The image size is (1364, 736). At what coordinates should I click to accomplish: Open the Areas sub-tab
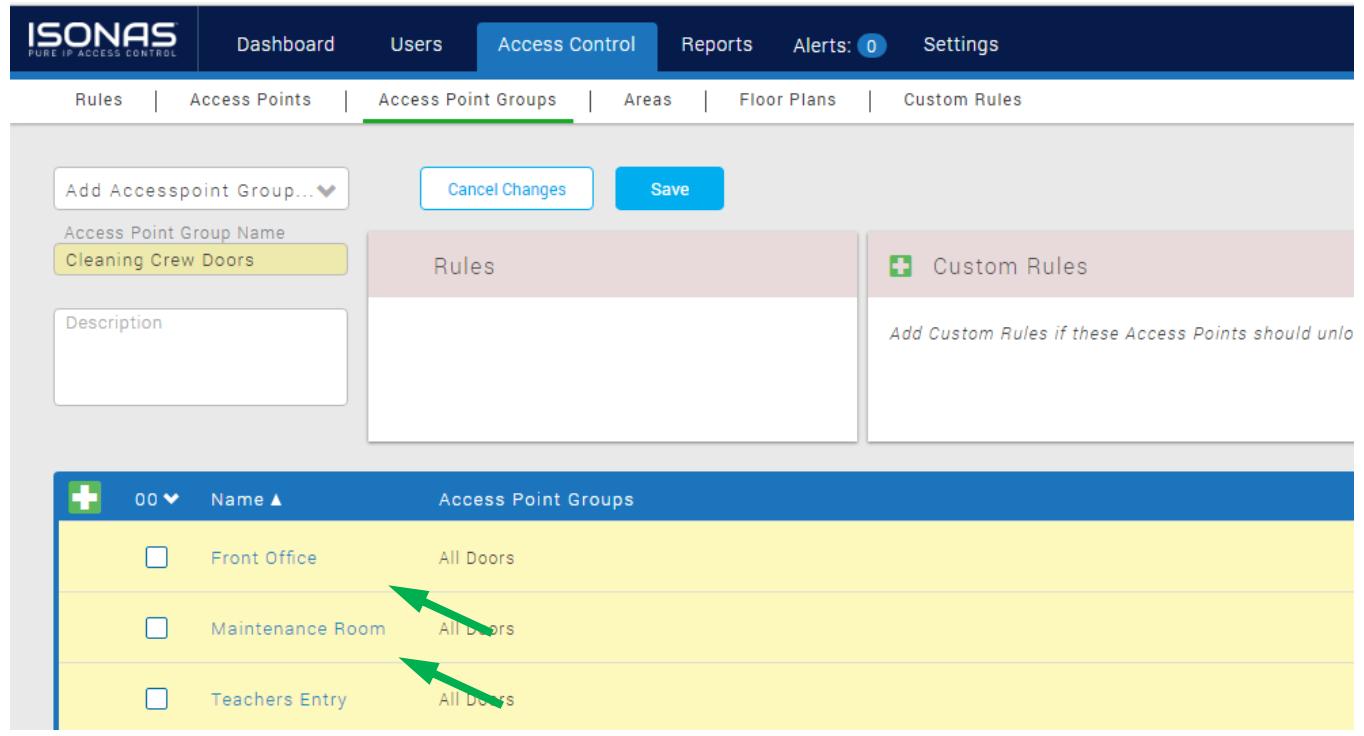pyautogui.click(x=647, y=99)
